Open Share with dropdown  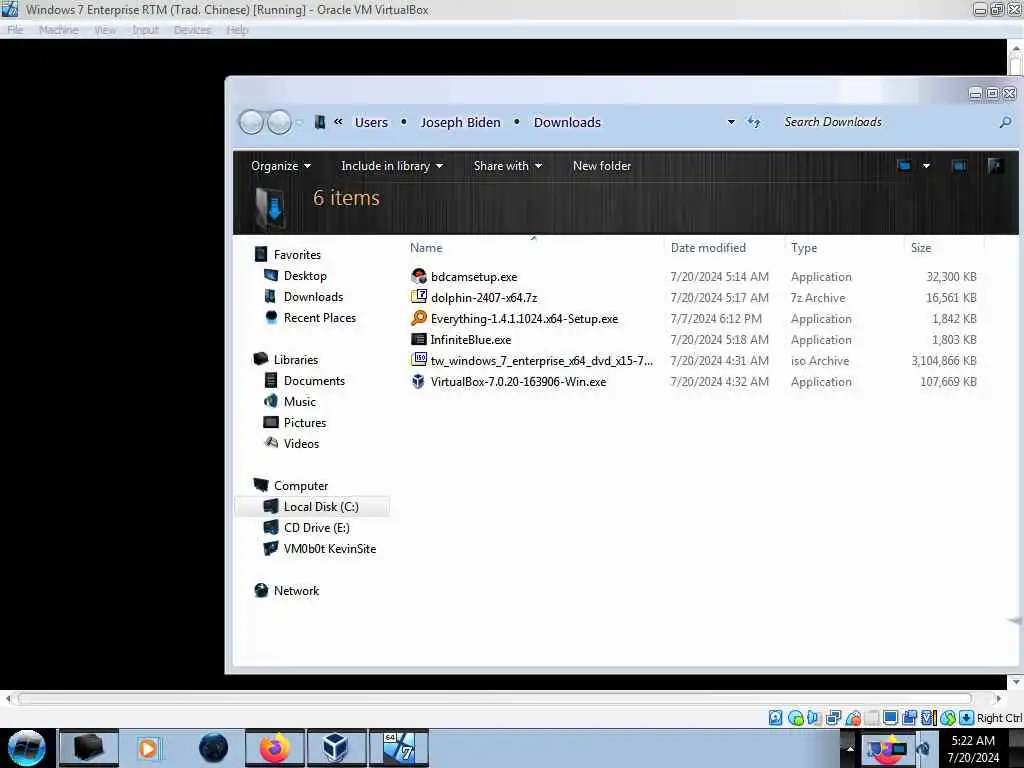click(507, 166)
